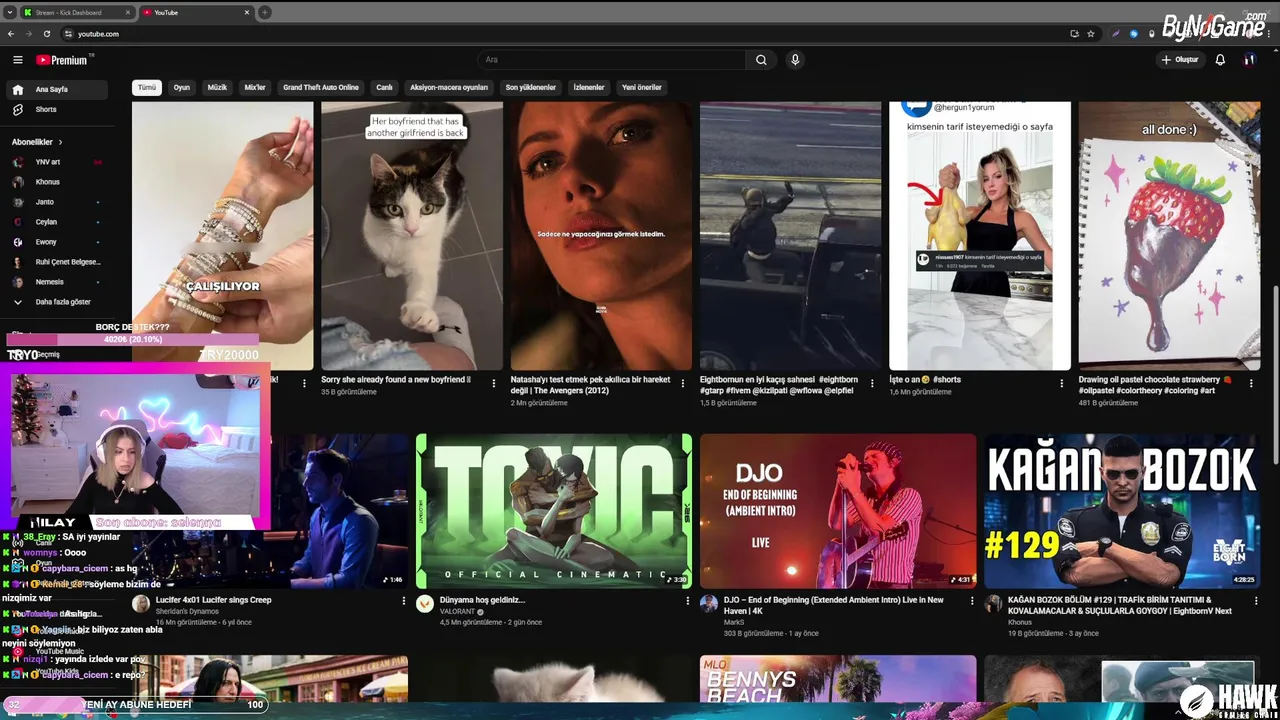Viewport: 1280px width, 720px height.
Task: Select Aksiyon-macera oyunları chip
Action: pos(449,87)
